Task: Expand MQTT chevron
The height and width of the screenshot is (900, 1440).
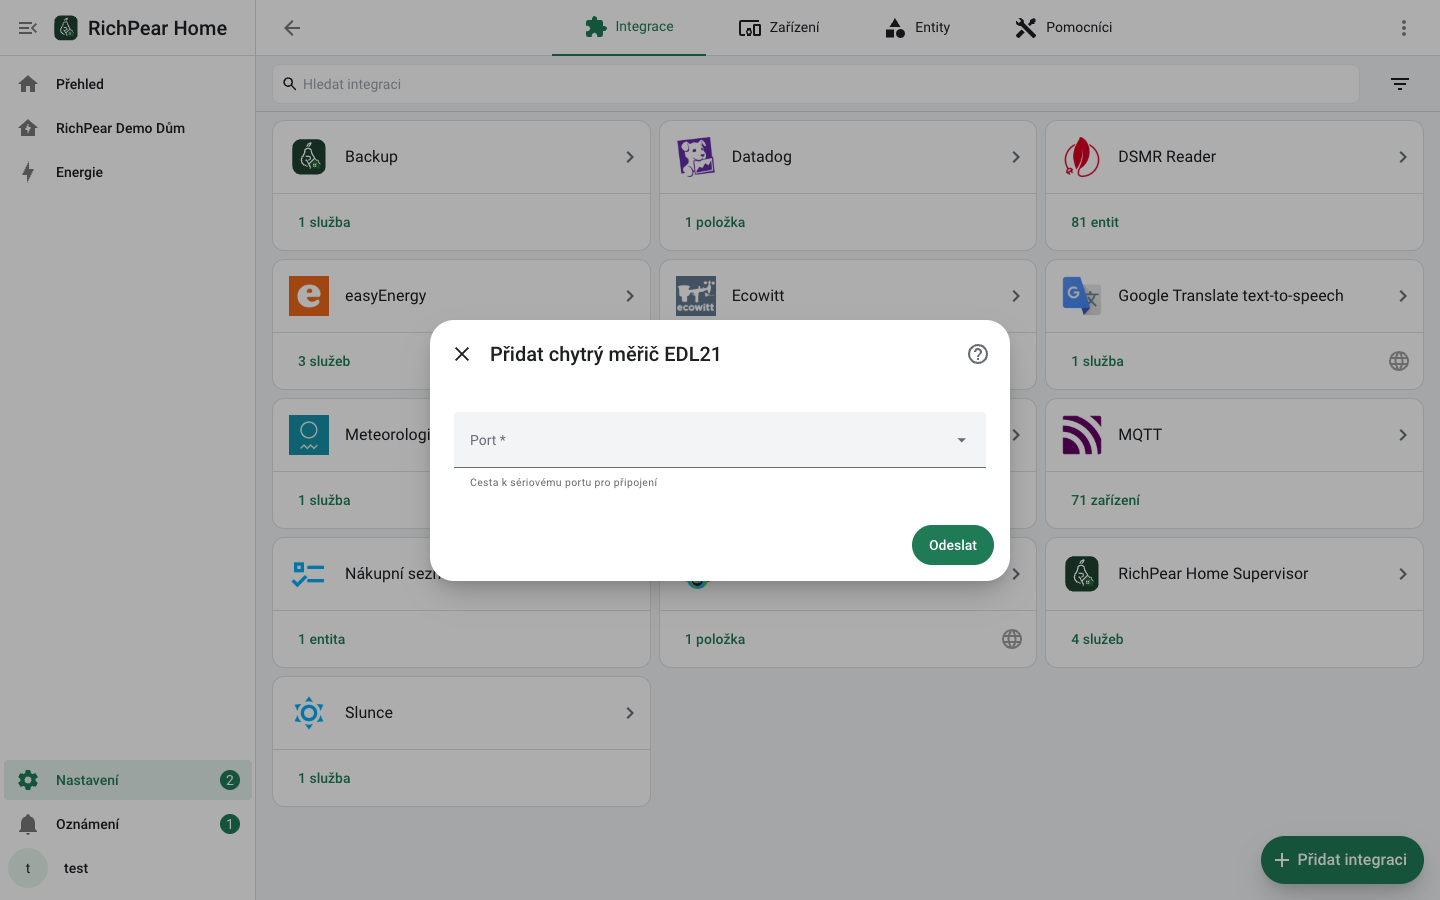Action: pyautogui.click(x=1403, y=435)
